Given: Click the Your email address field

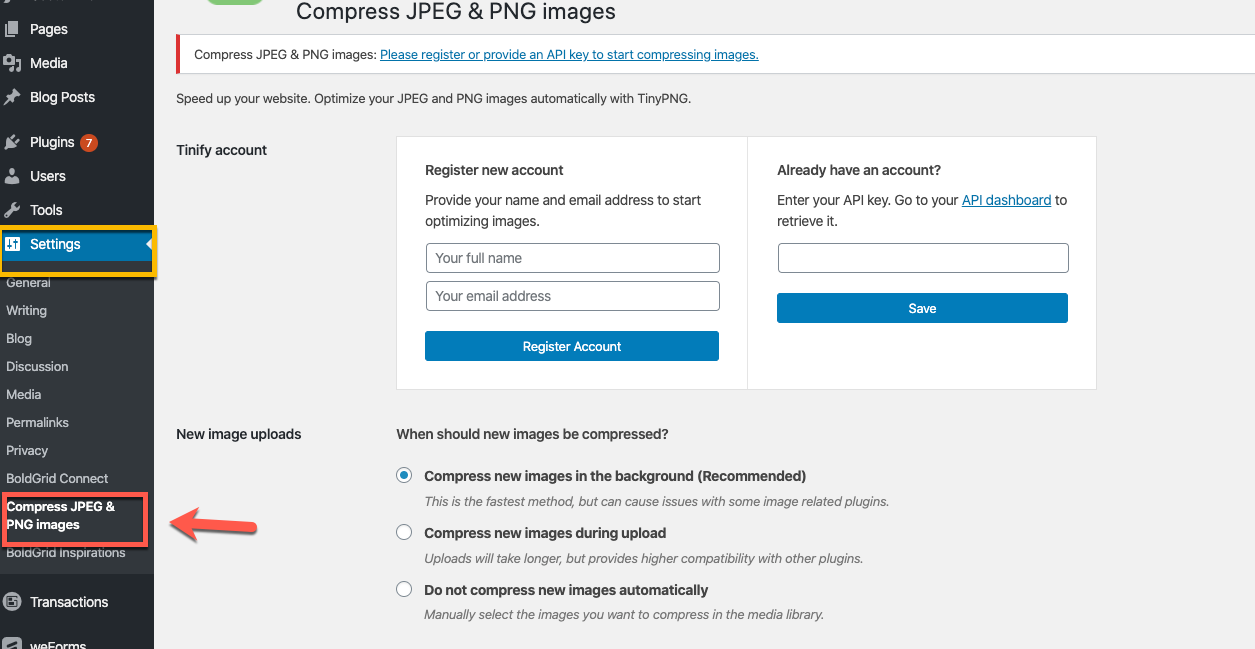Looking at the screenshot, I should click(572, 296).
